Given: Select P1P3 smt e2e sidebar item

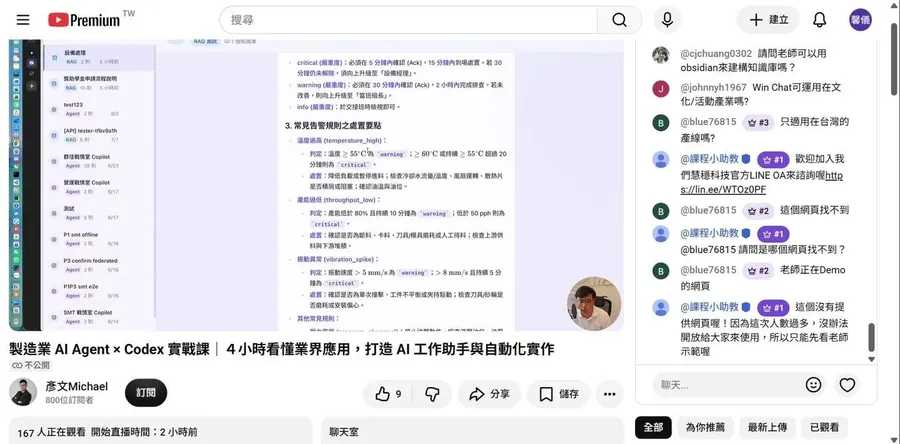Looking at the screenshot, I should (x=99, y=291).
